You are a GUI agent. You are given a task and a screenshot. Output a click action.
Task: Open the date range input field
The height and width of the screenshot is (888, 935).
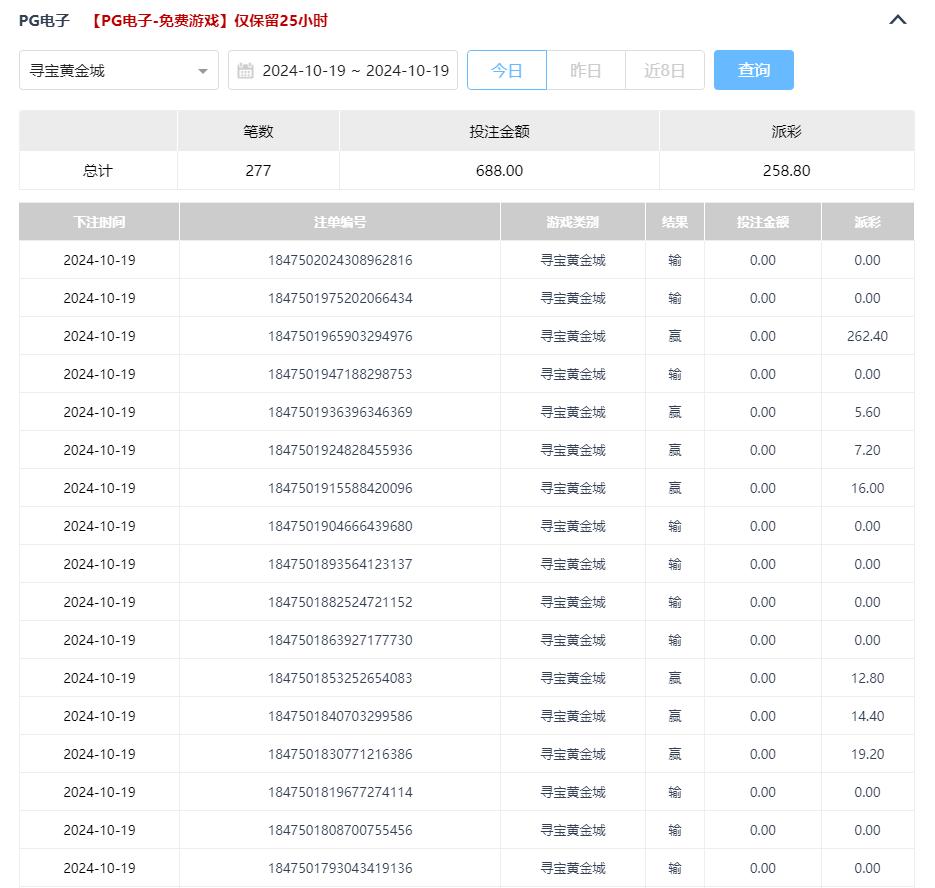(x=354, y=71)
